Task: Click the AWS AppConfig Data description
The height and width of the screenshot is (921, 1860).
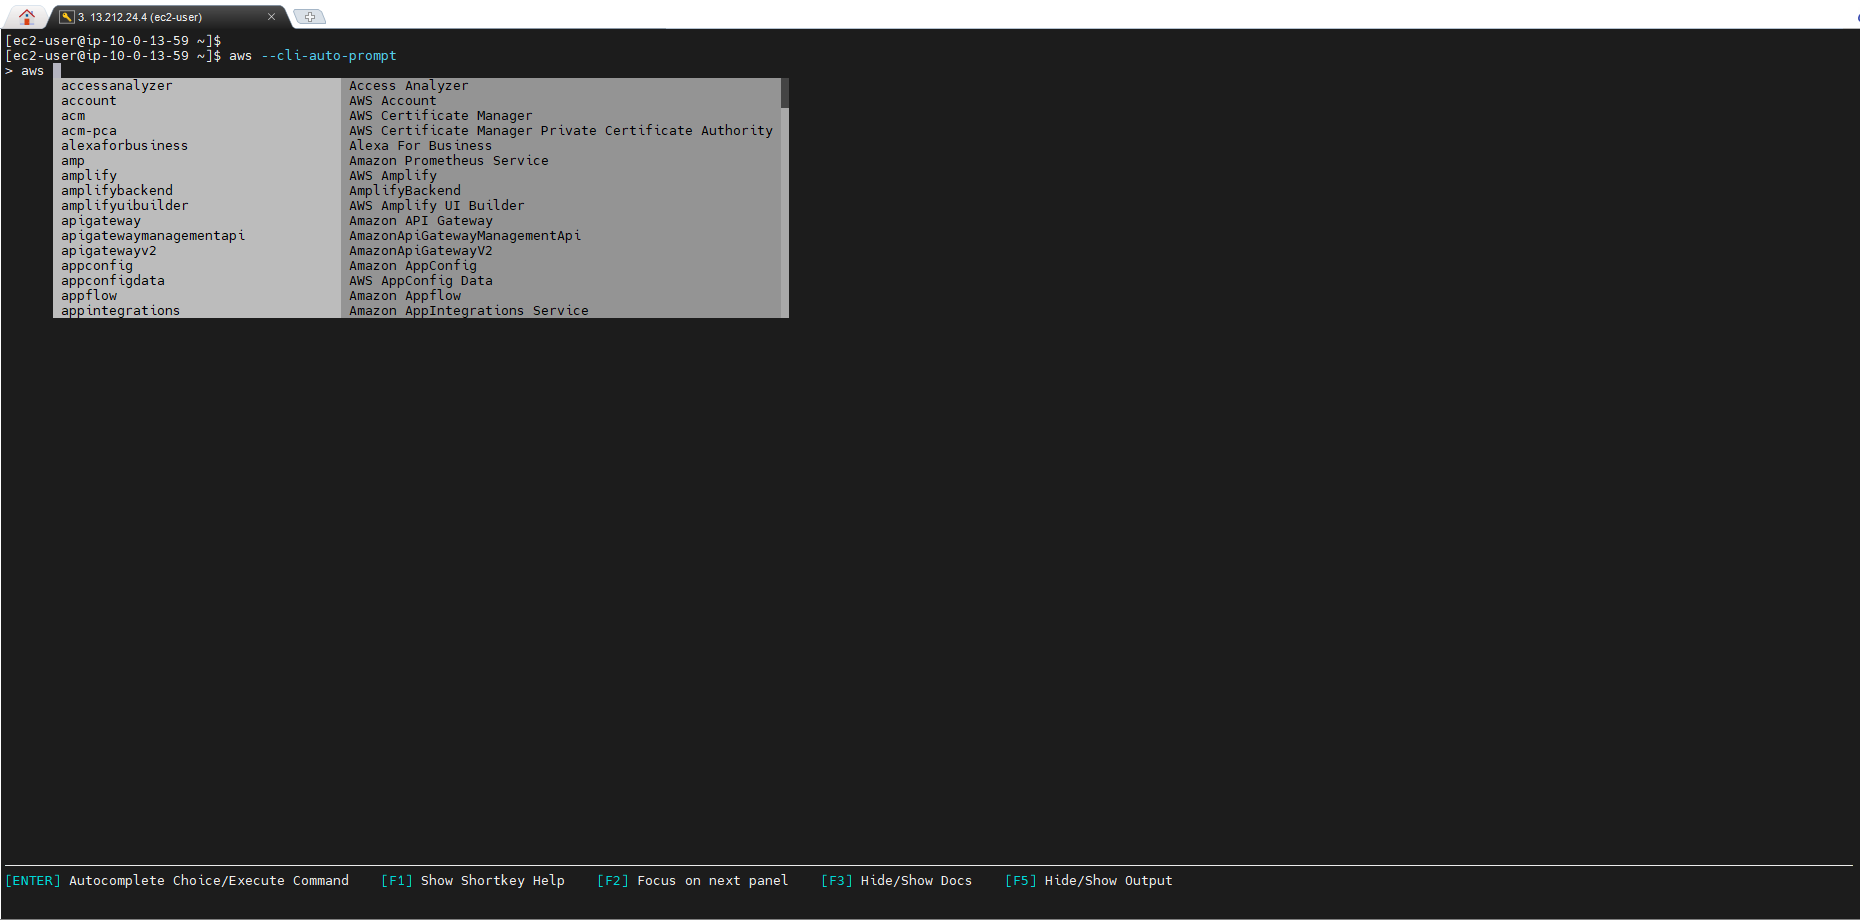Action: tap(420, 281)
